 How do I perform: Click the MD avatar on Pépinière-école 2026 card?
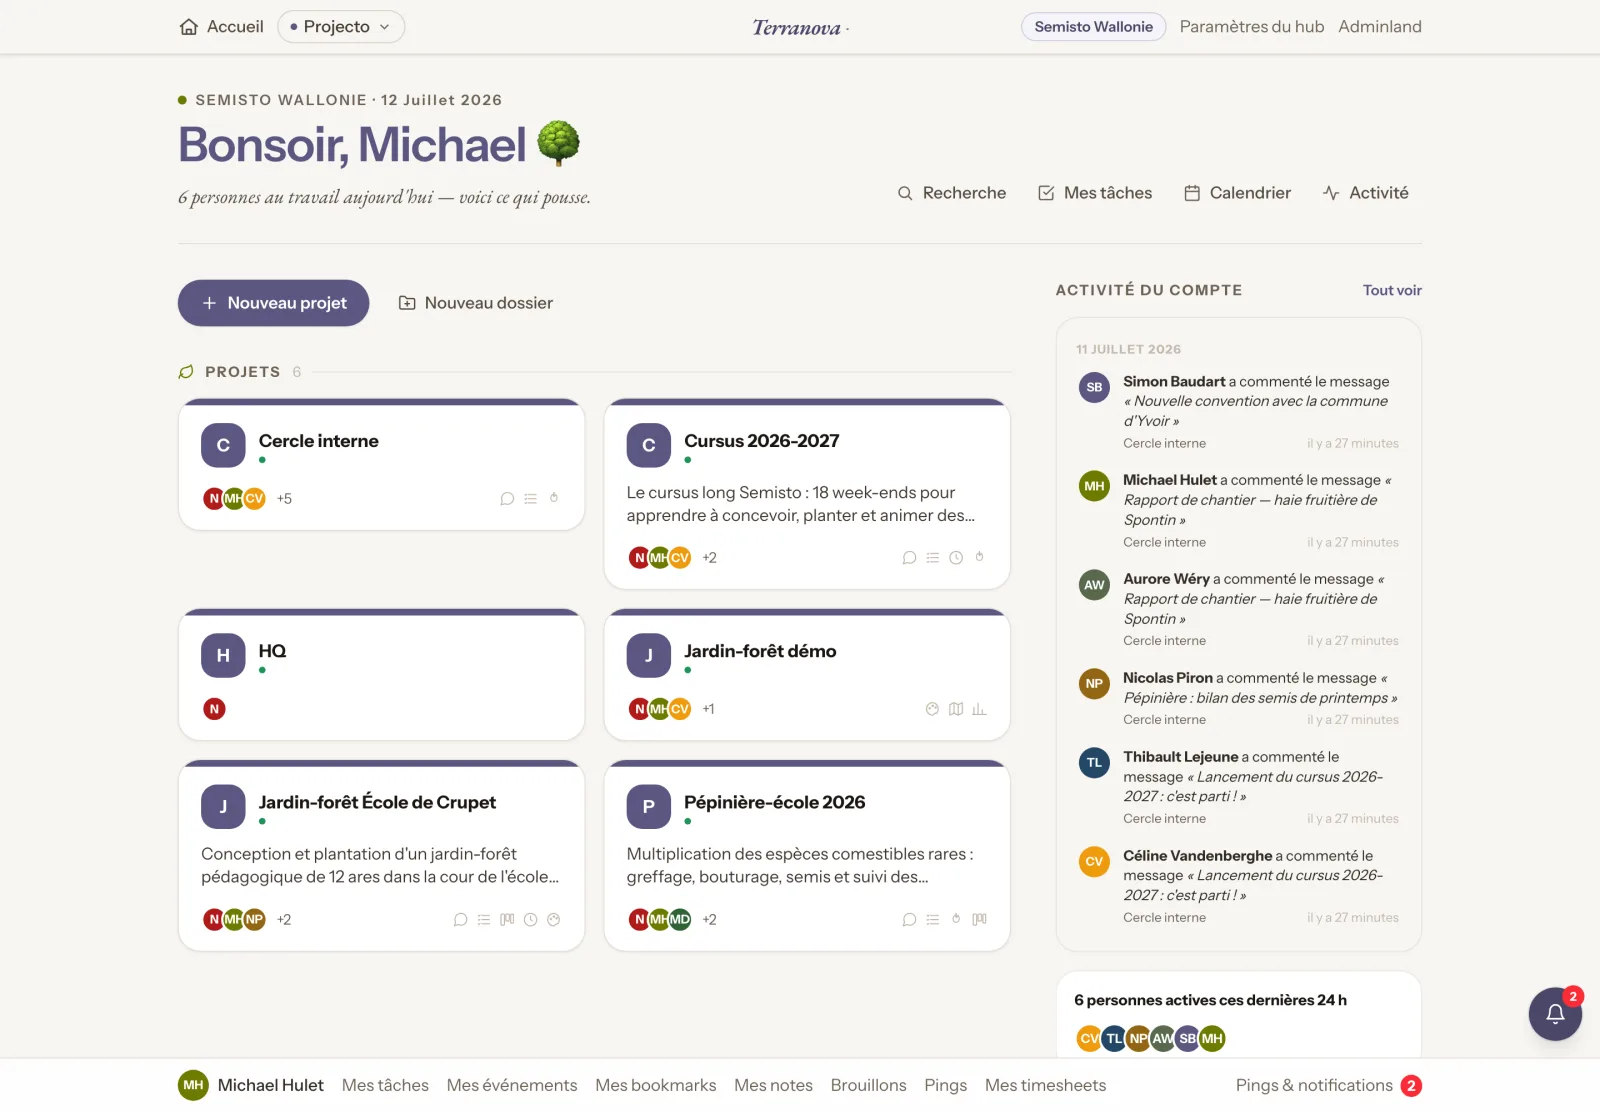point(680,920)
